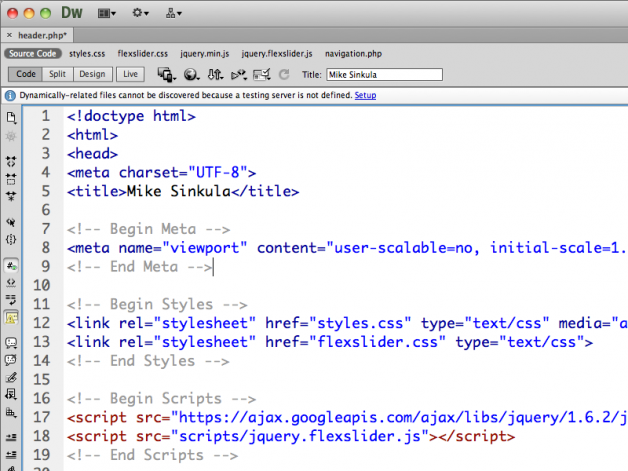This screenshot has width=628, height=471.
Task: Open Recent Snippets menu
Action: (x=11, y=395)
